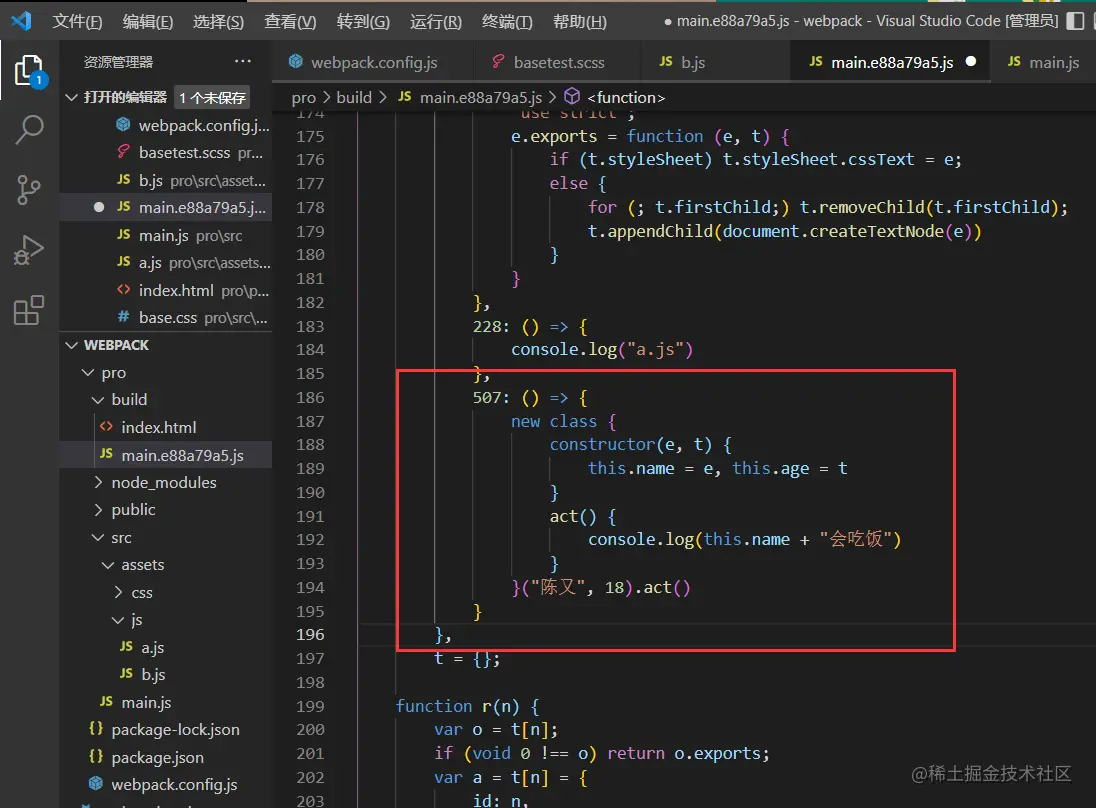Open the Source Control view icon
Image resolution: width=1096 pixels, height=808 pixels.
point(29,189)
